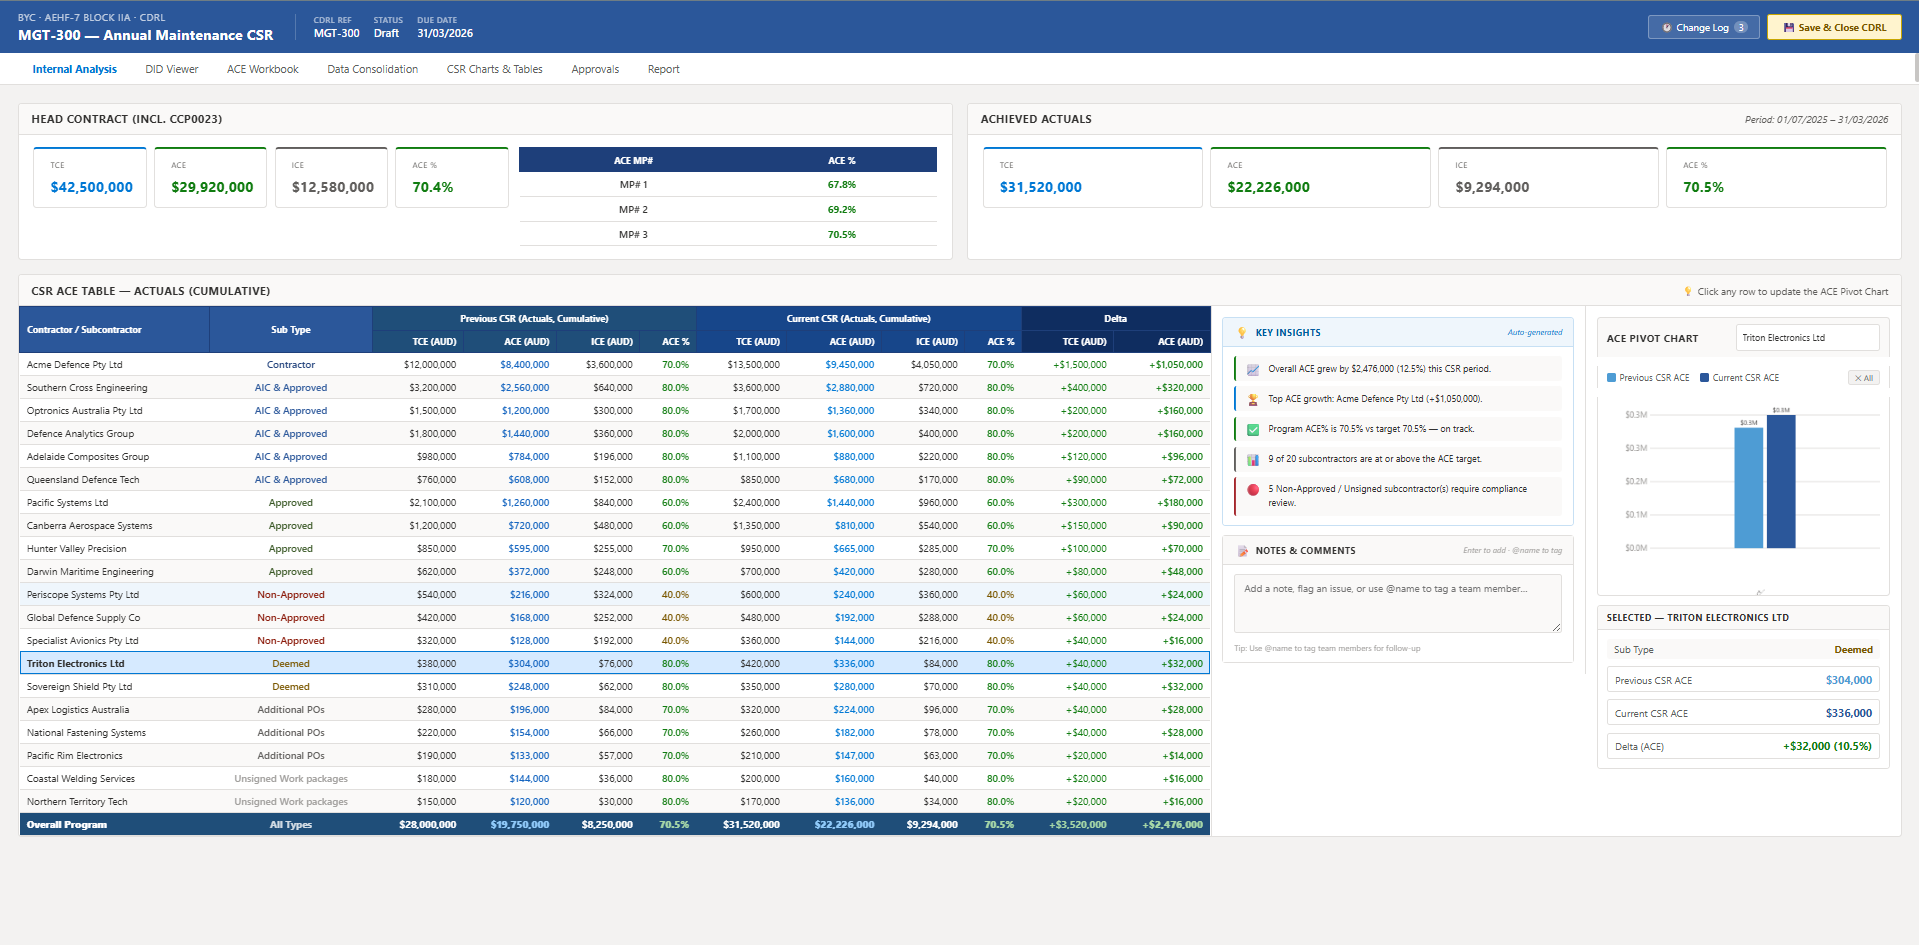Select the Sovereign Shield Pty Ltd row
Viewport: 1919px width, 945px height.
pyautogui.click(x=615, y=687)
